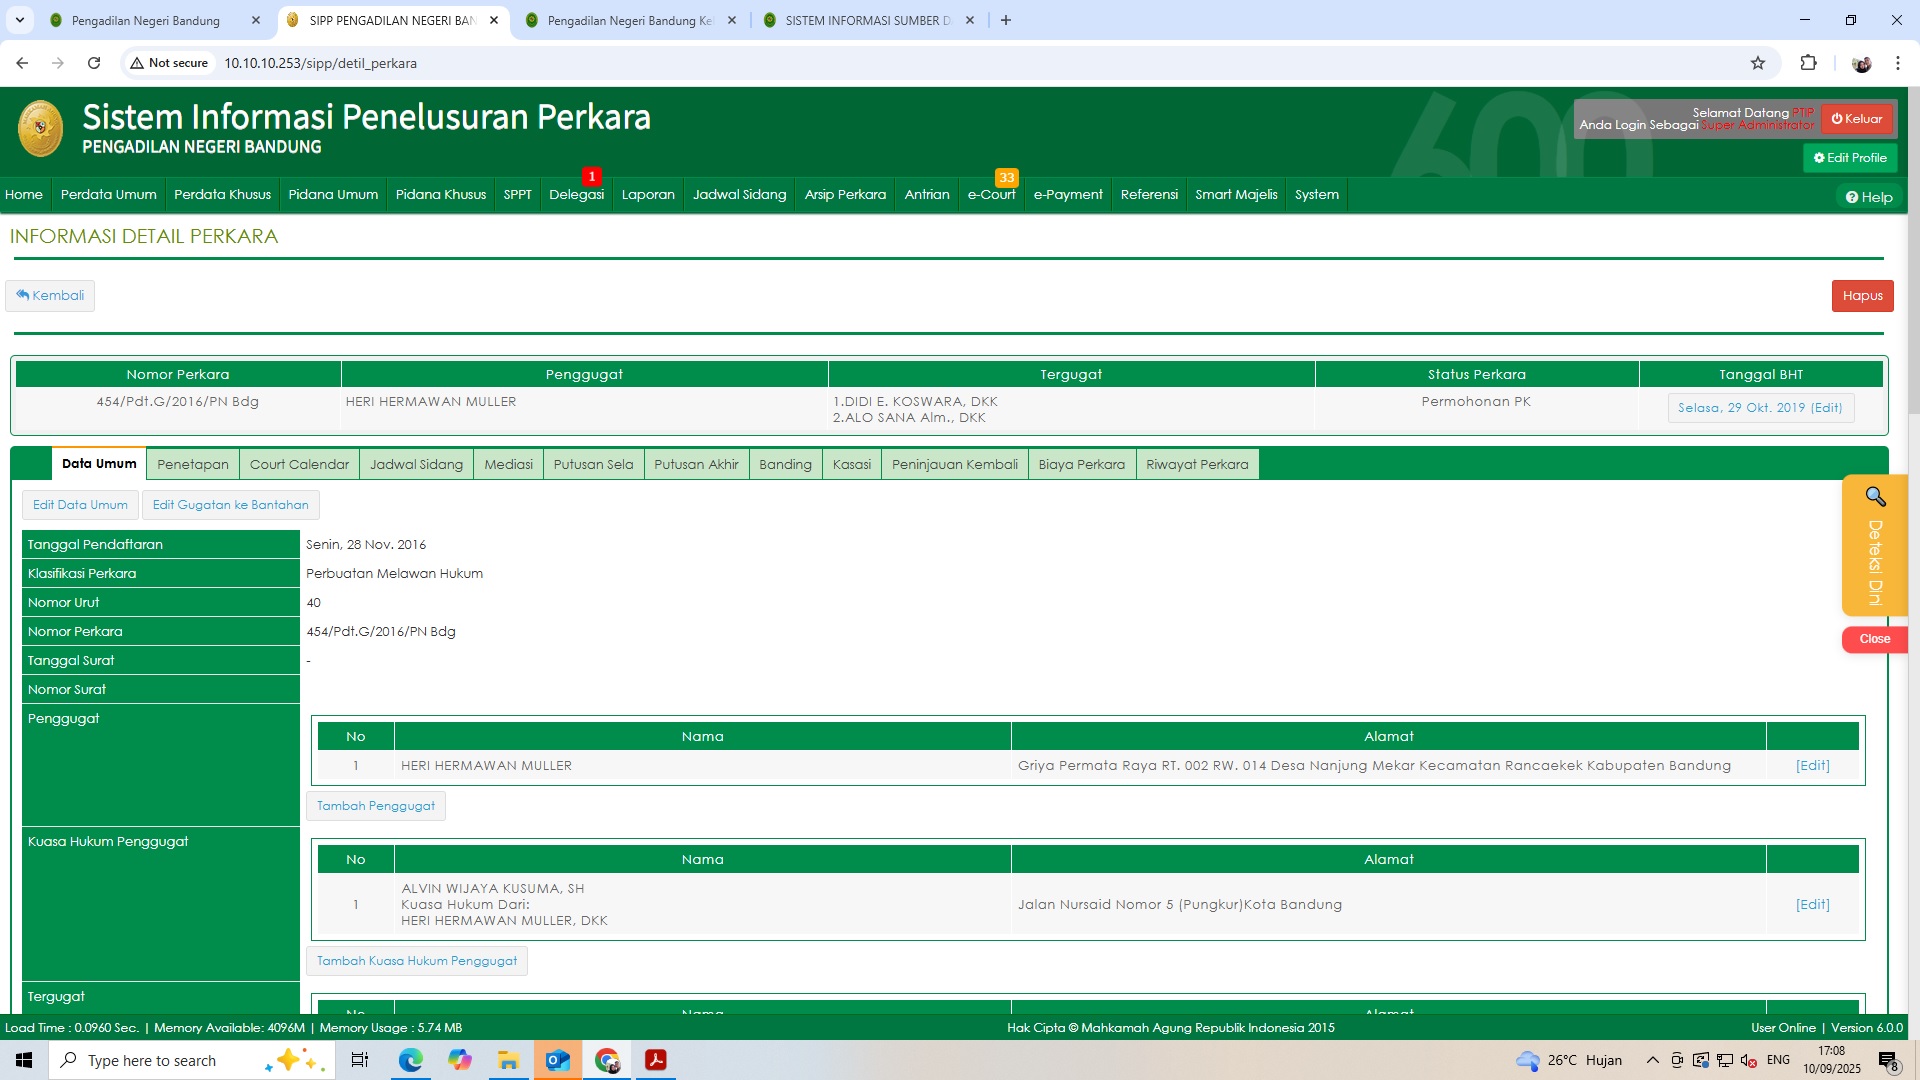1920x1080 pixels.
Task: Switch to the Putusan Akhir tab
Action: click(x=696, y=465)
